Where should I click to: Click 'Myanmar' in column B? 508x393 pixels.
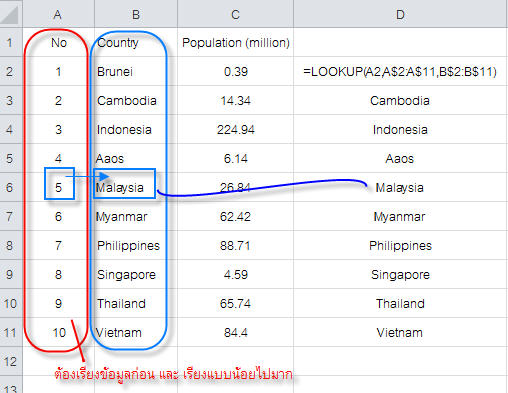point(136,216)
